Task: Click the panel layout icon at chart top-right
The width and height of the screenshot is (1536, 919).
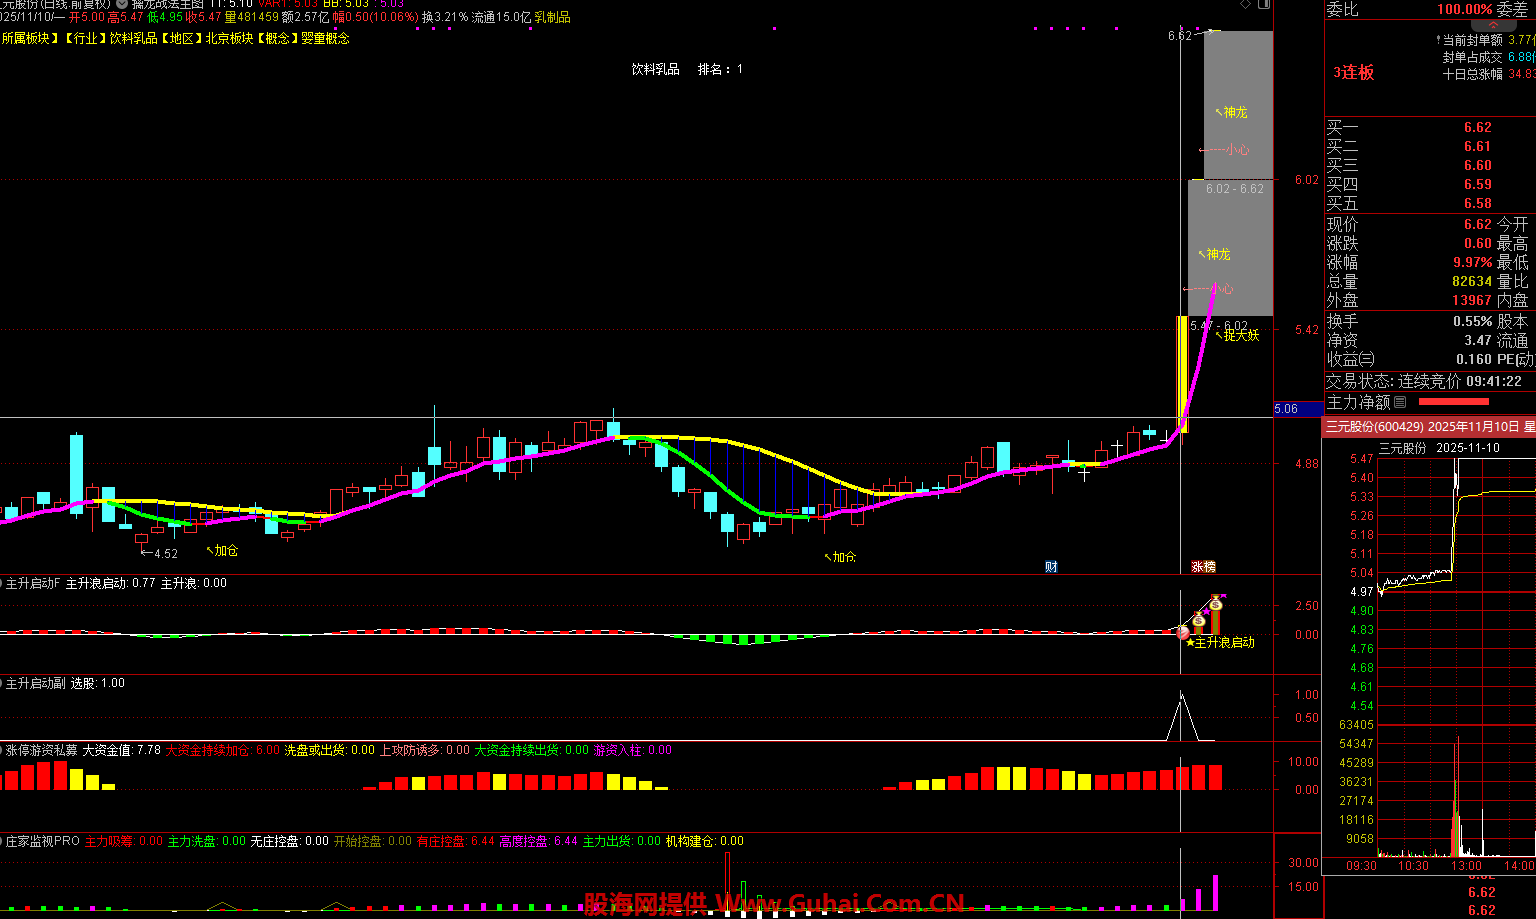Action: pos(1265,5)
